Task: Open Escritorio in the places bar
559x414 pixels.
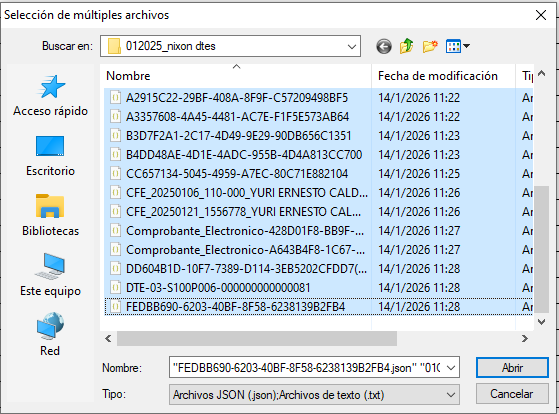Action: point(51,156)
